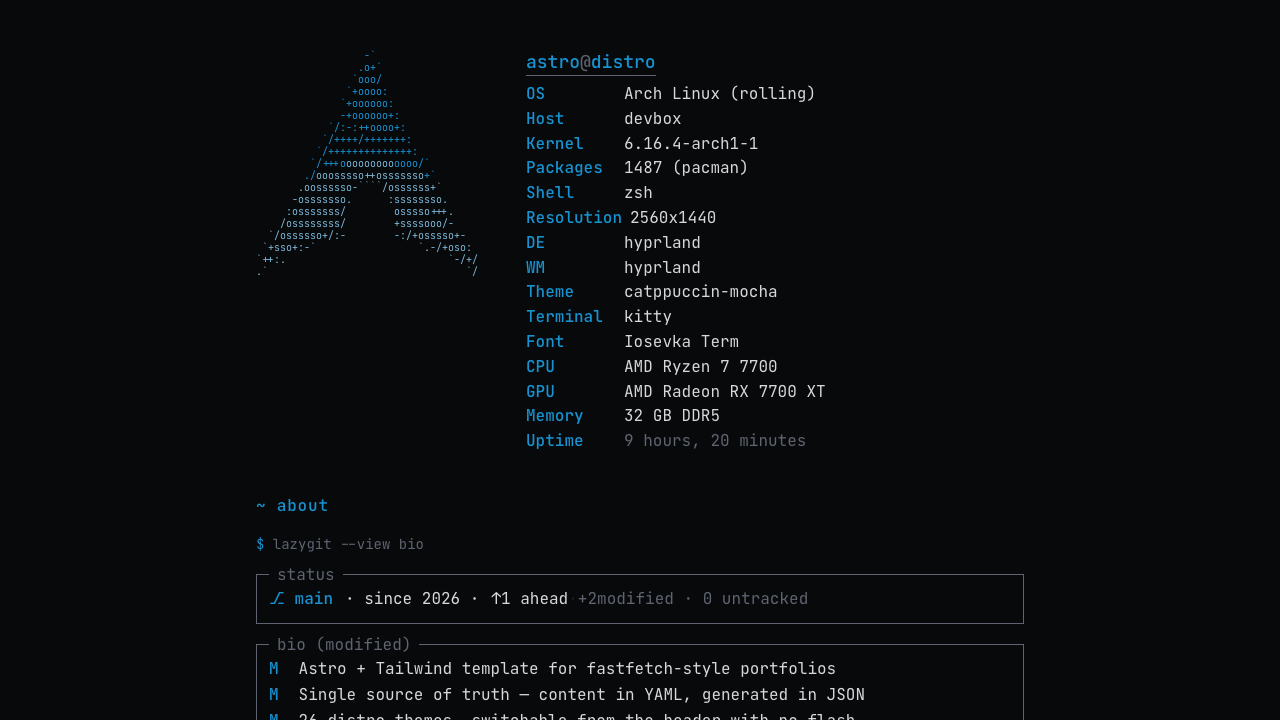1280x720 pixels.
Task: Click the 'Host' label
Action: [545, 119]
